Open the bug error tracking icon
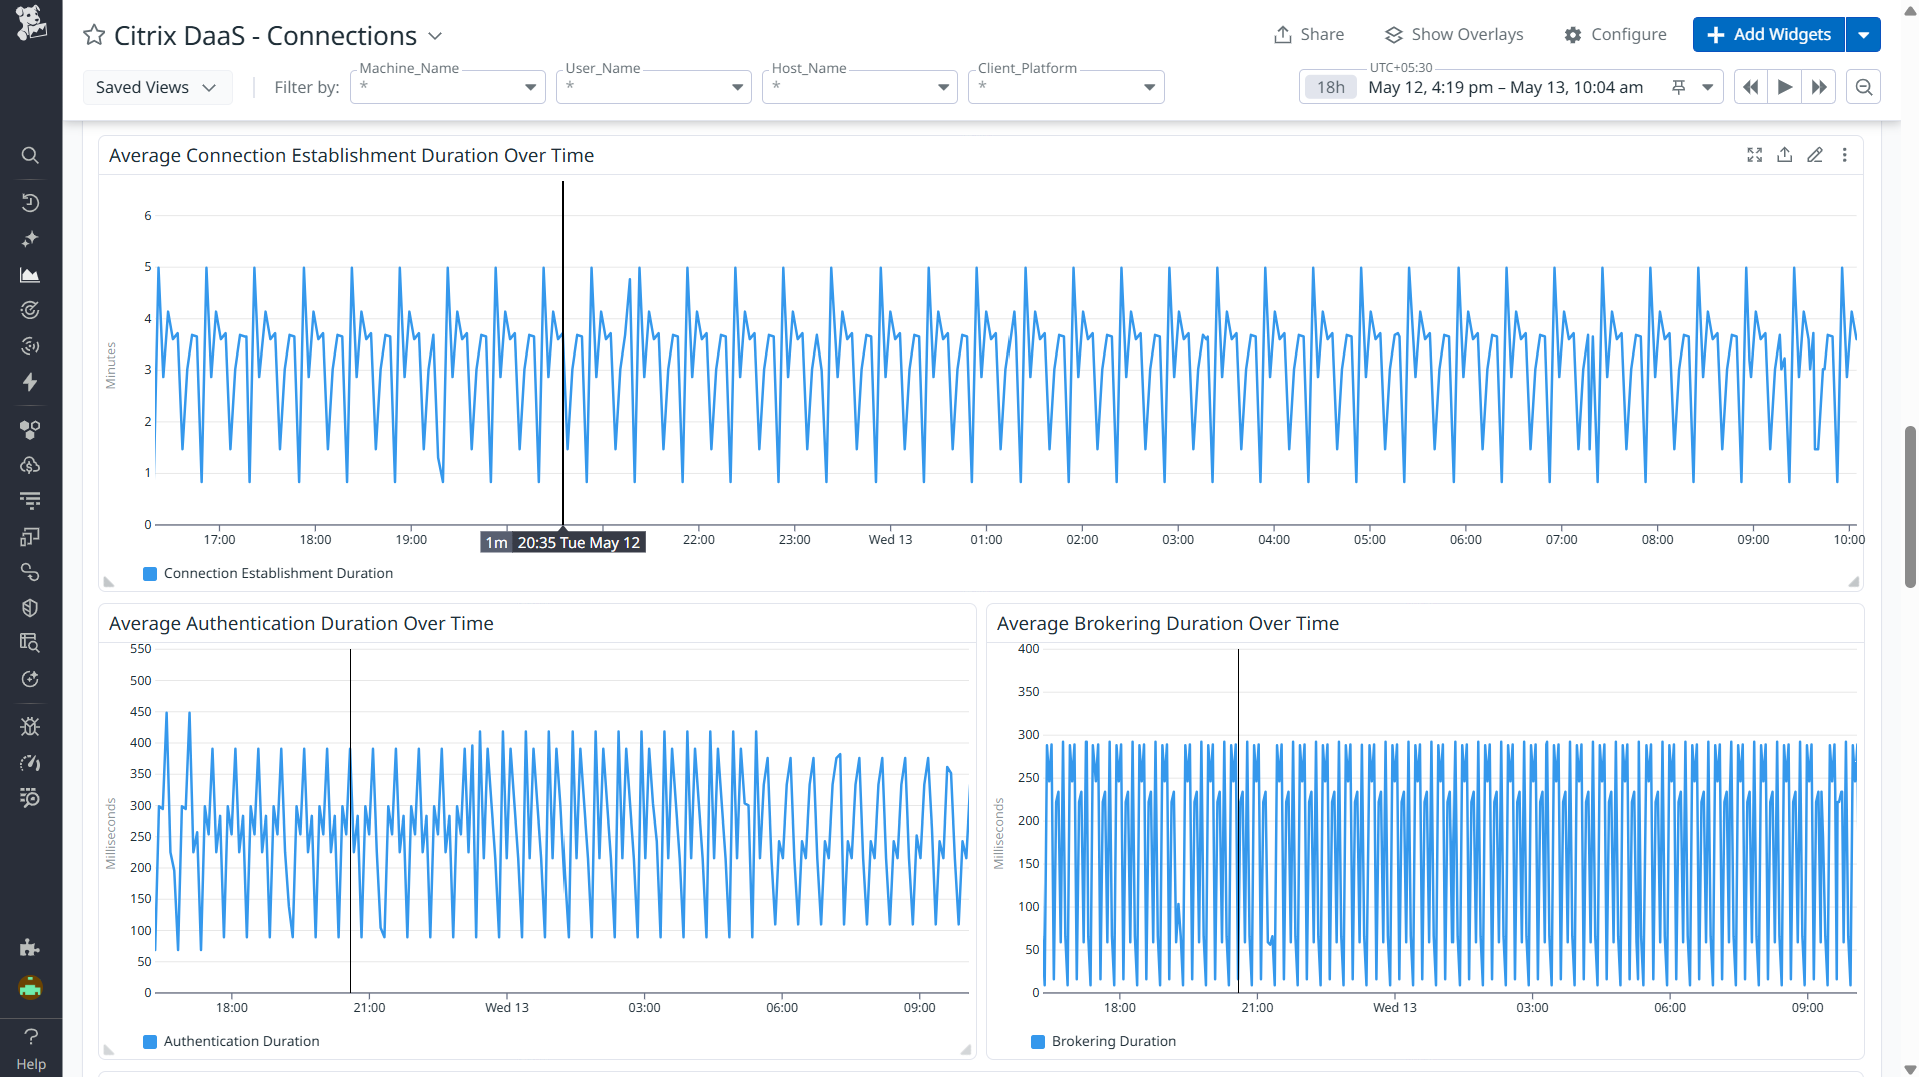 (30, 727)
